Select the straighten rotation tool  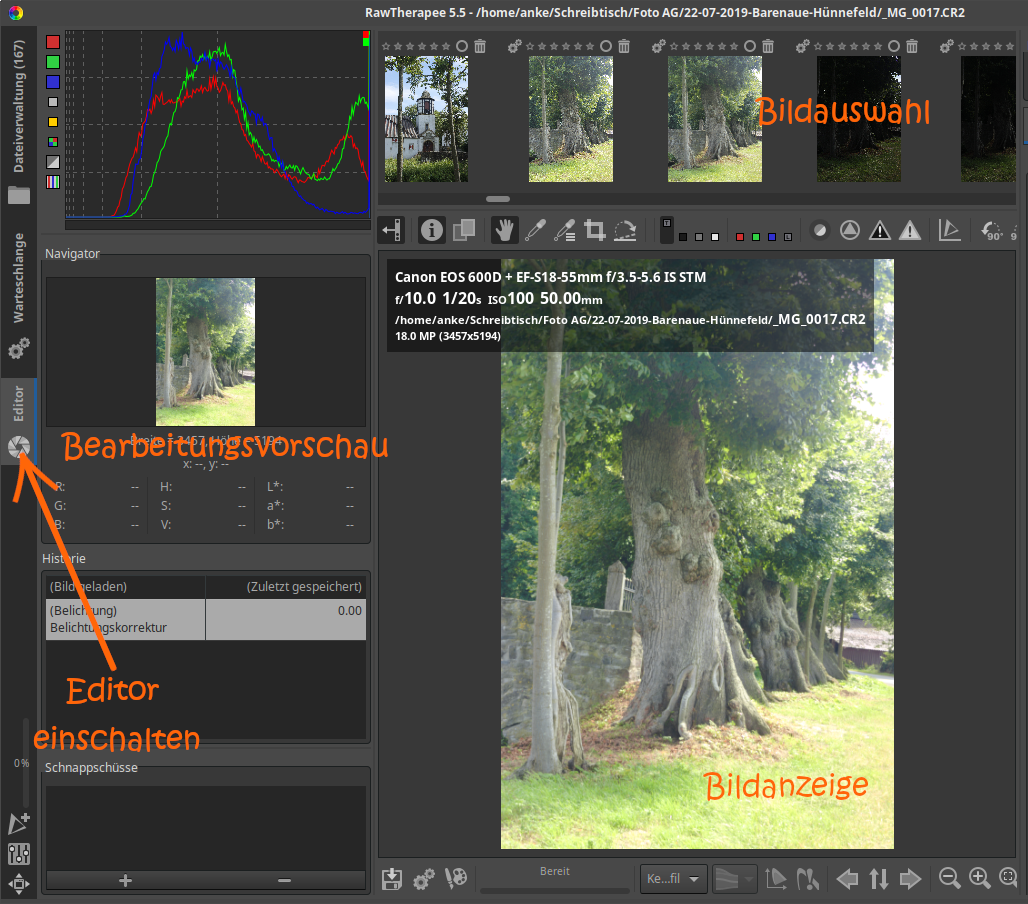[625, 231]
